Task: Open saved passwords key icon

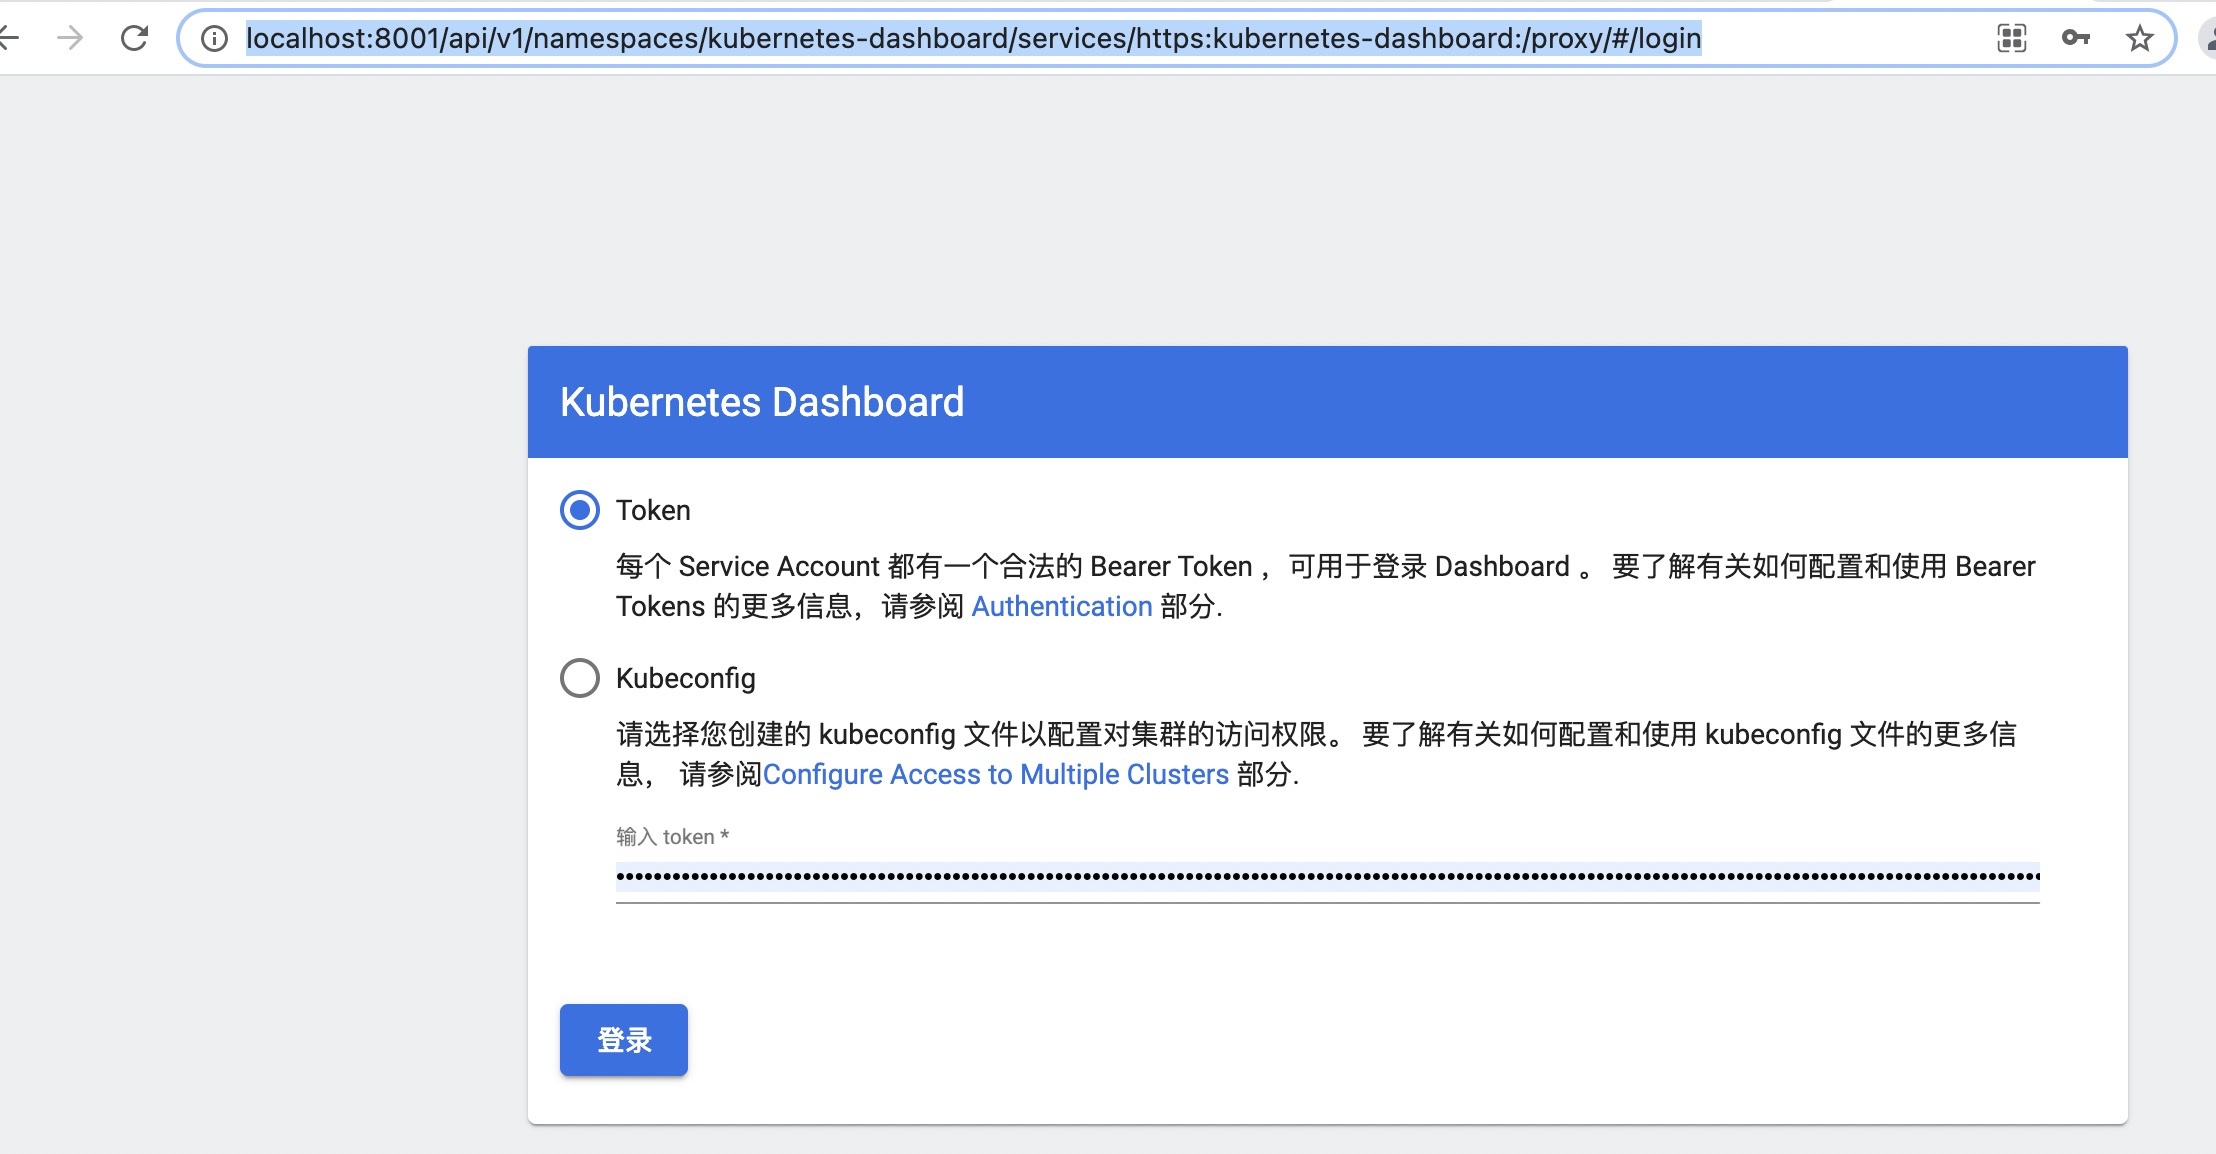Action: (x=2075, y=39)
